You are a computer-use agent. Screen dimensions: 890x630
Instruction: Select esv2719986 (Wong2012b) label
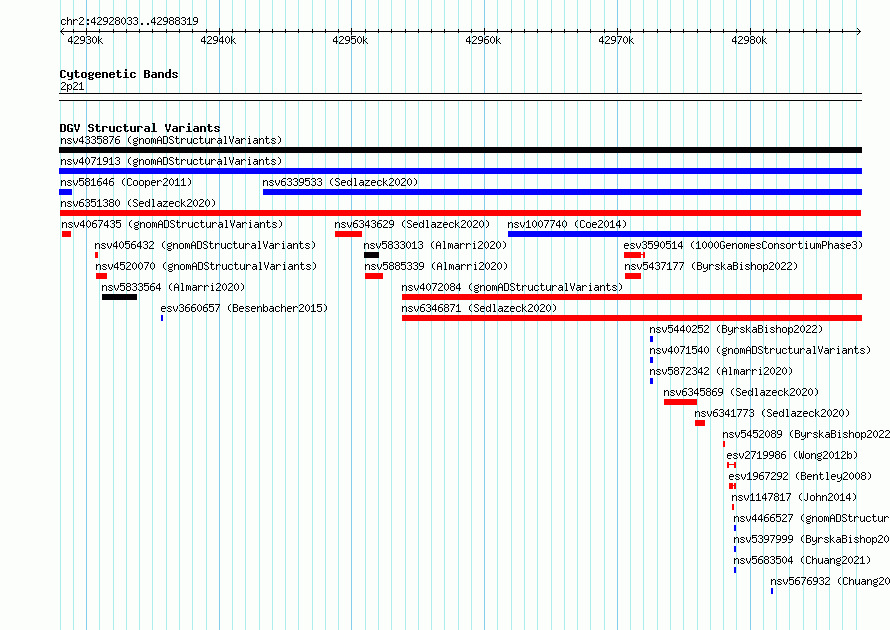pos(792,455)
